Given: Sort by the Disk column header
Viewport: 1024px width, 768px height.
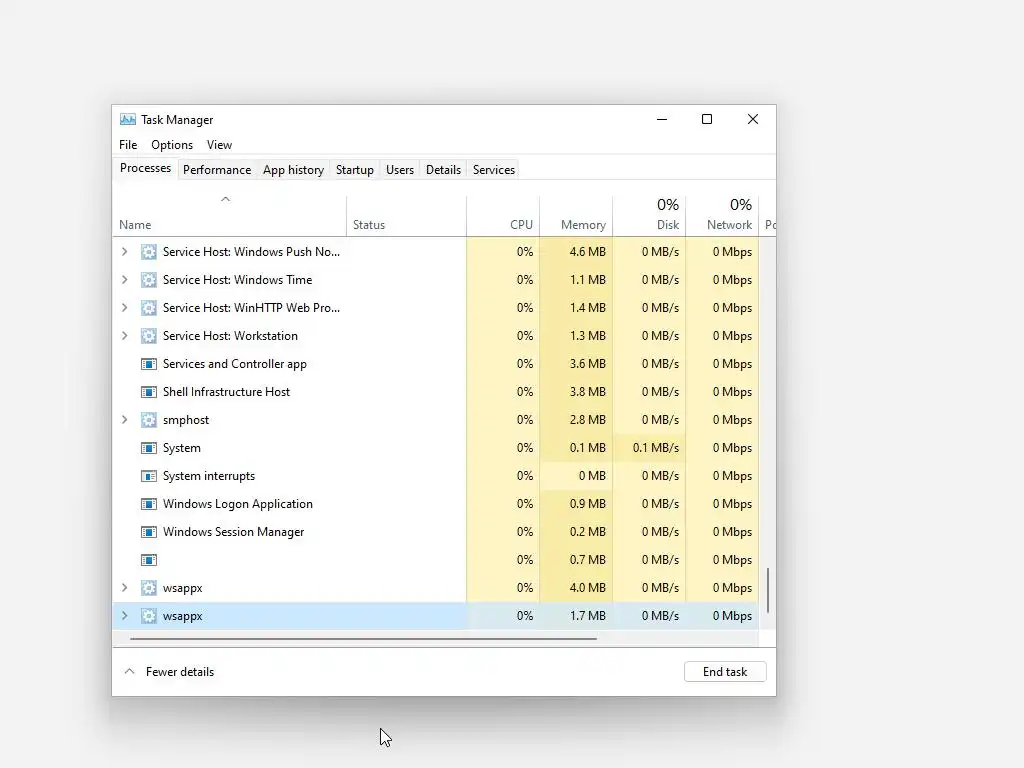Looking at the screenshot, I should [649, 216].
